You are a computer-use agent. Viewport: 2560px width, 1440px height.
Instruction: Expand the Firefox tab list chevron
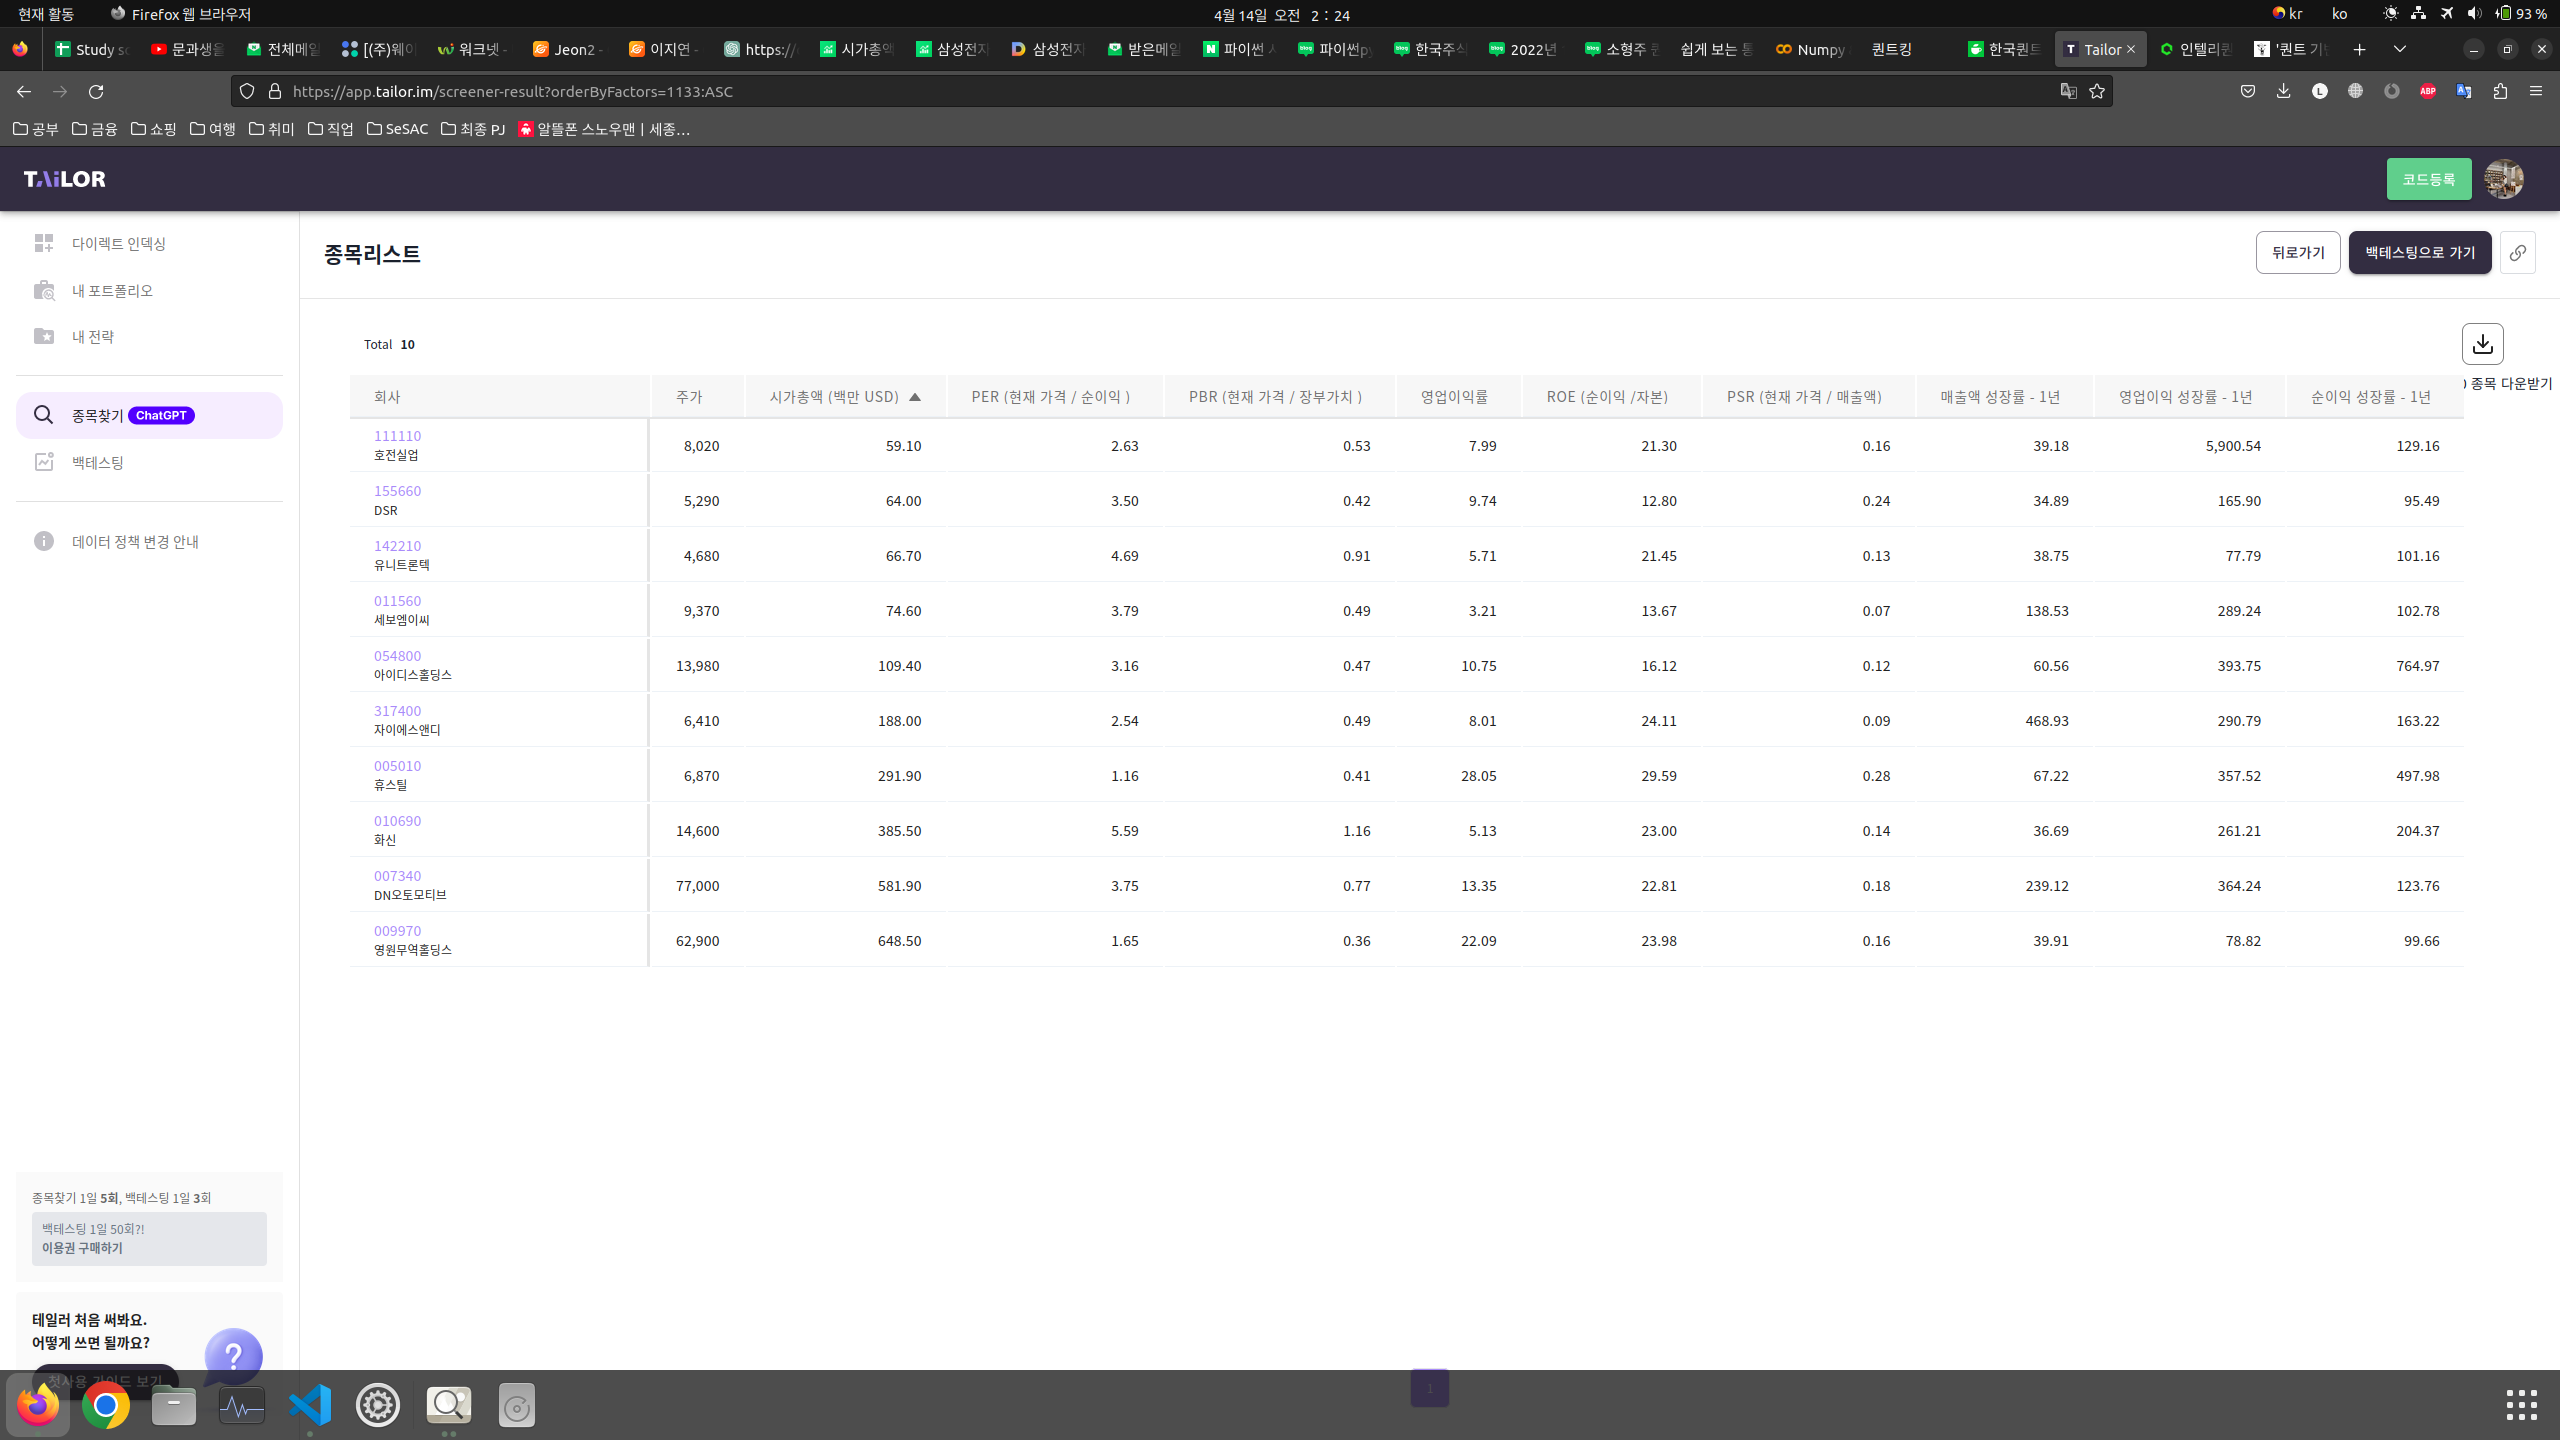[2399, 49]
